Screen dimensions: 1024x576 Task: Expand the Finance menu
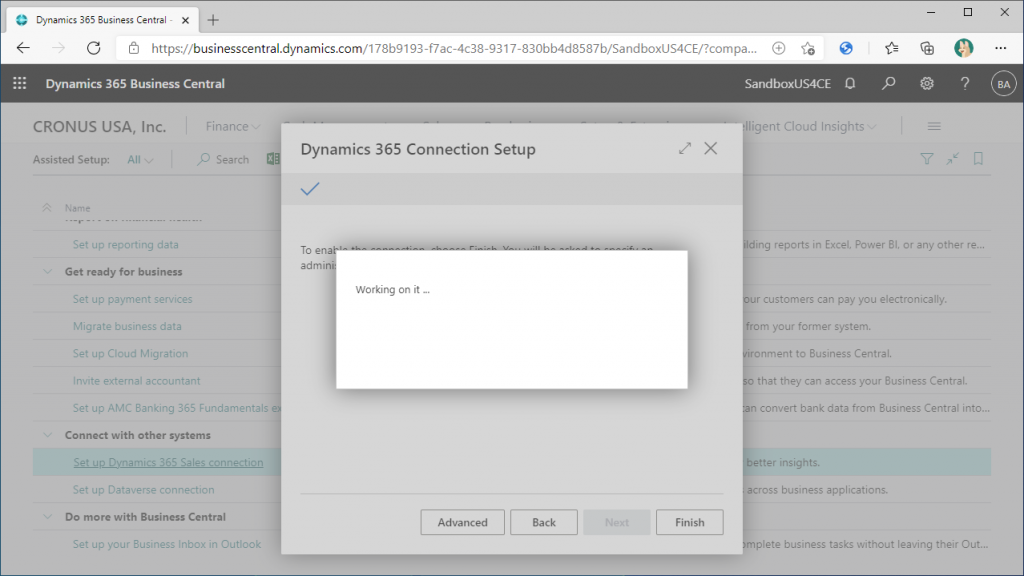point(233,126)
